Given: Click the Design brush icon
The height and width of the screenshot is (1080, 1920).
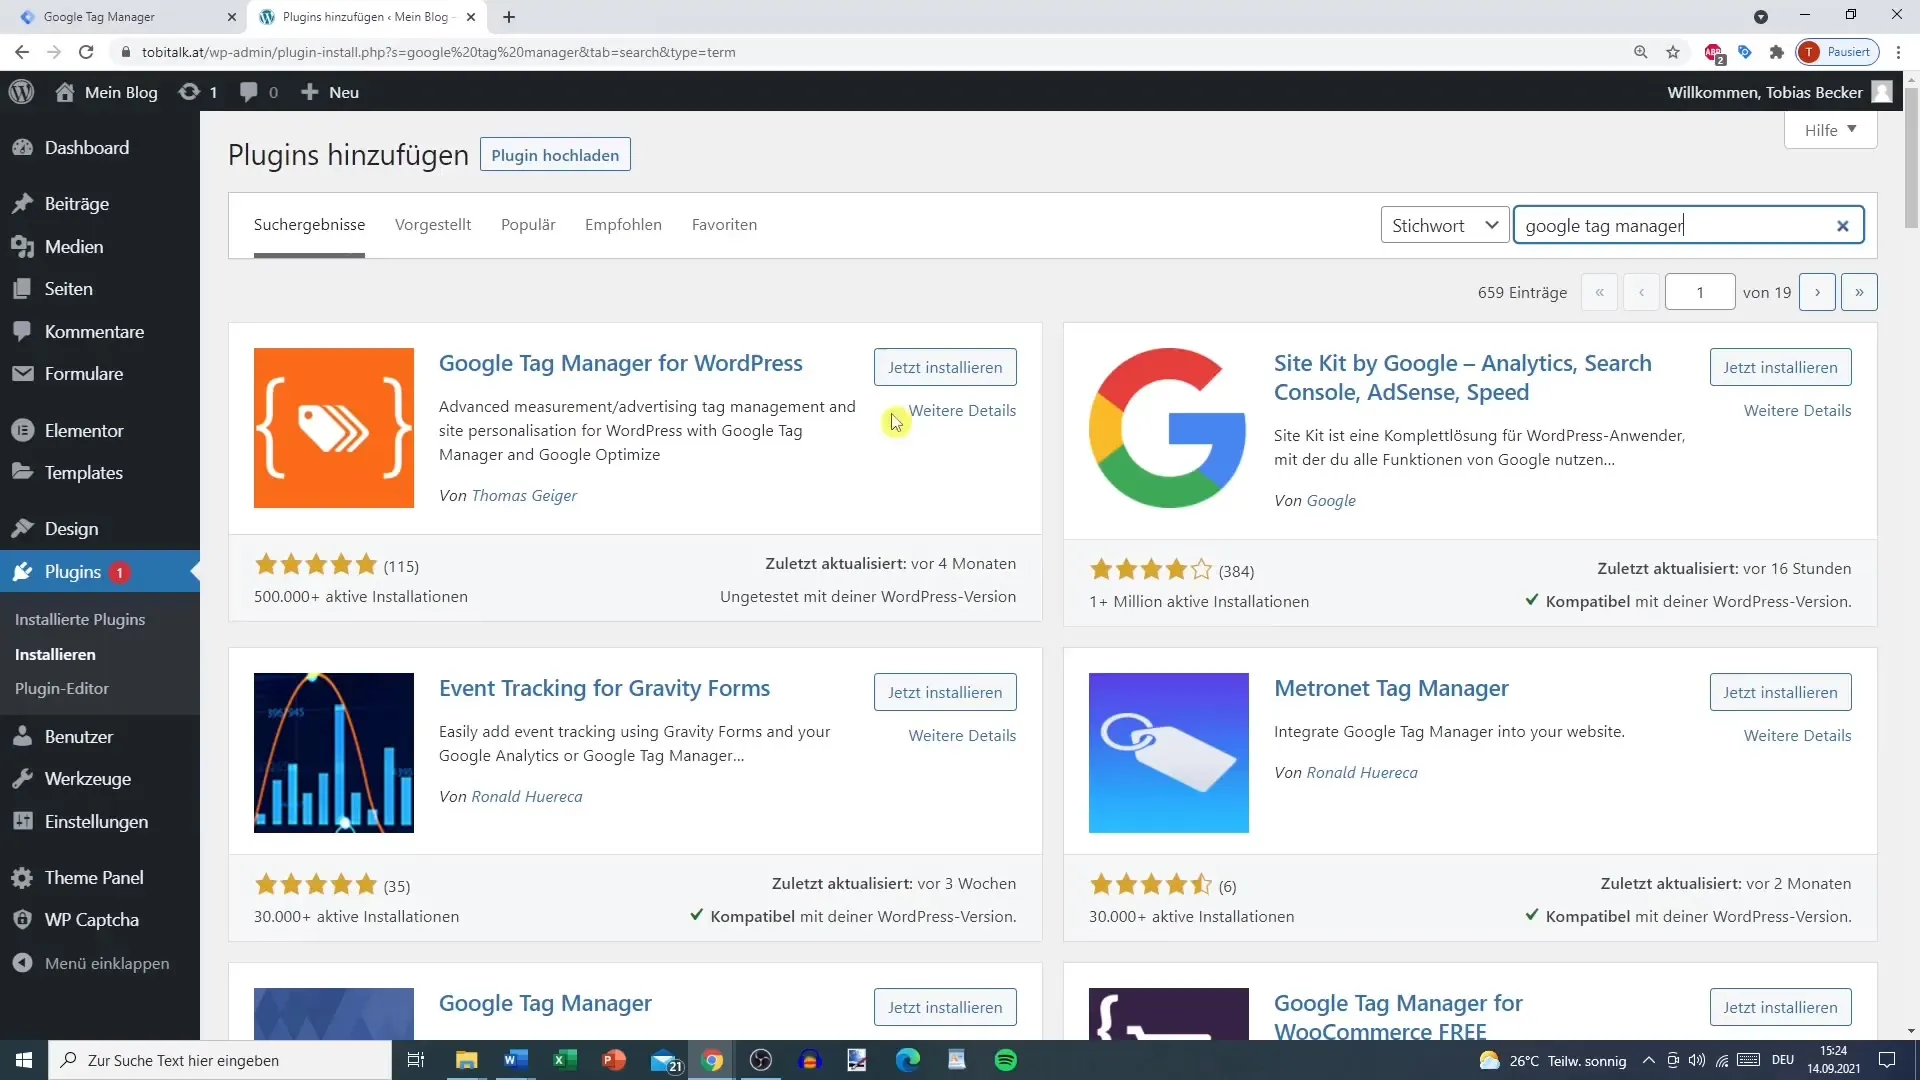Looking at the screenshot, I should pos(22,529).
